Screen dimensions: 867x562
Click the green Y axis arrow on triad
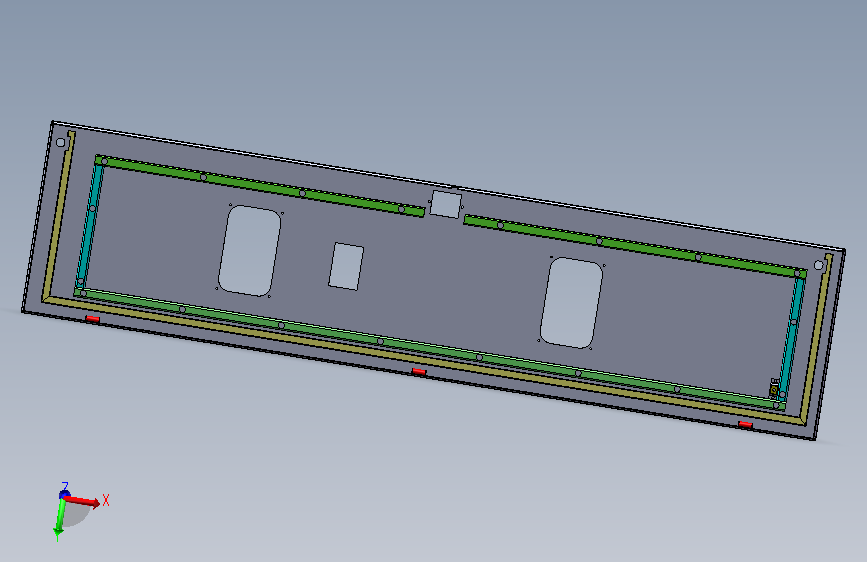tap(60, 517)
